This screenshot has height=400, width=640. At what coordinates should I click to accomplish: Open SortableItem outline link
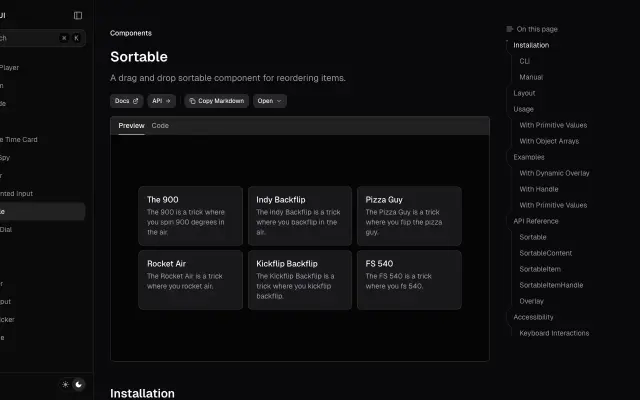(x=540, y=269)
